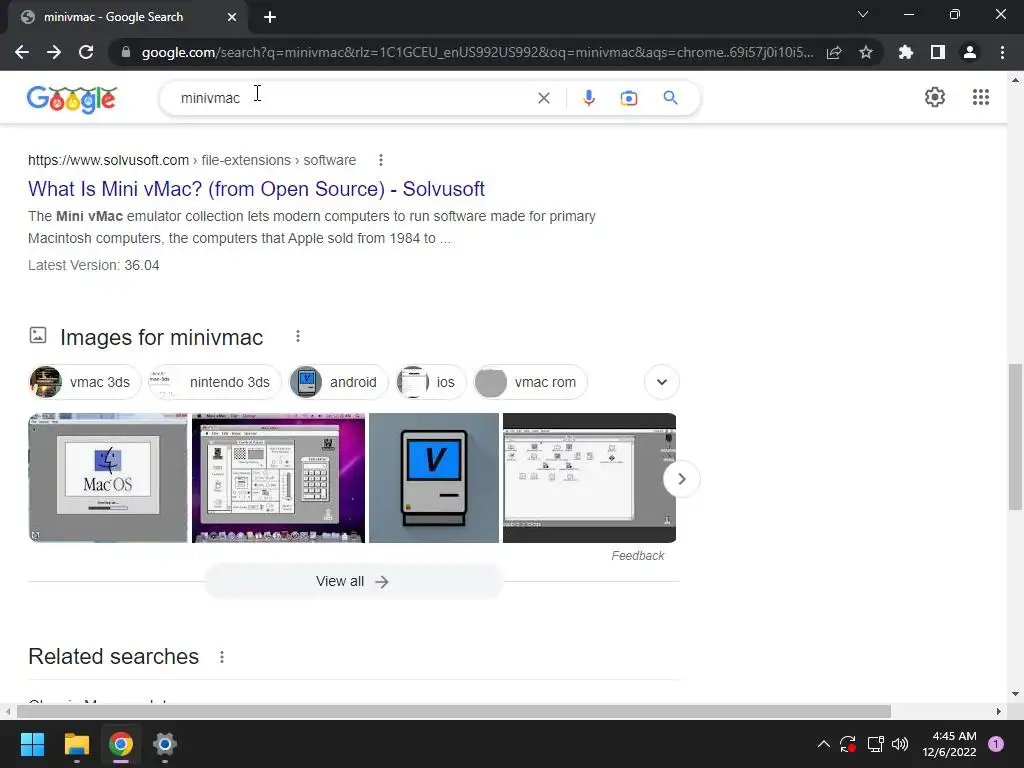The height and width of the screenshot is (768, 1024).
Task: Open the Google apps grid
Action: pyautogui.click(x=980, y=97)
